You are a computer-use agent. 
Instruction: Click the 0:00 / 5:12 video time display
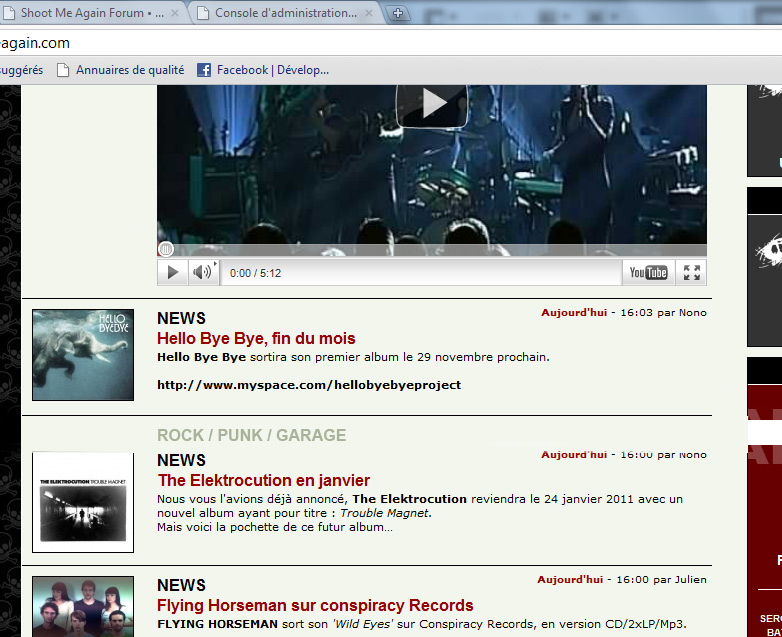point(255,273)
